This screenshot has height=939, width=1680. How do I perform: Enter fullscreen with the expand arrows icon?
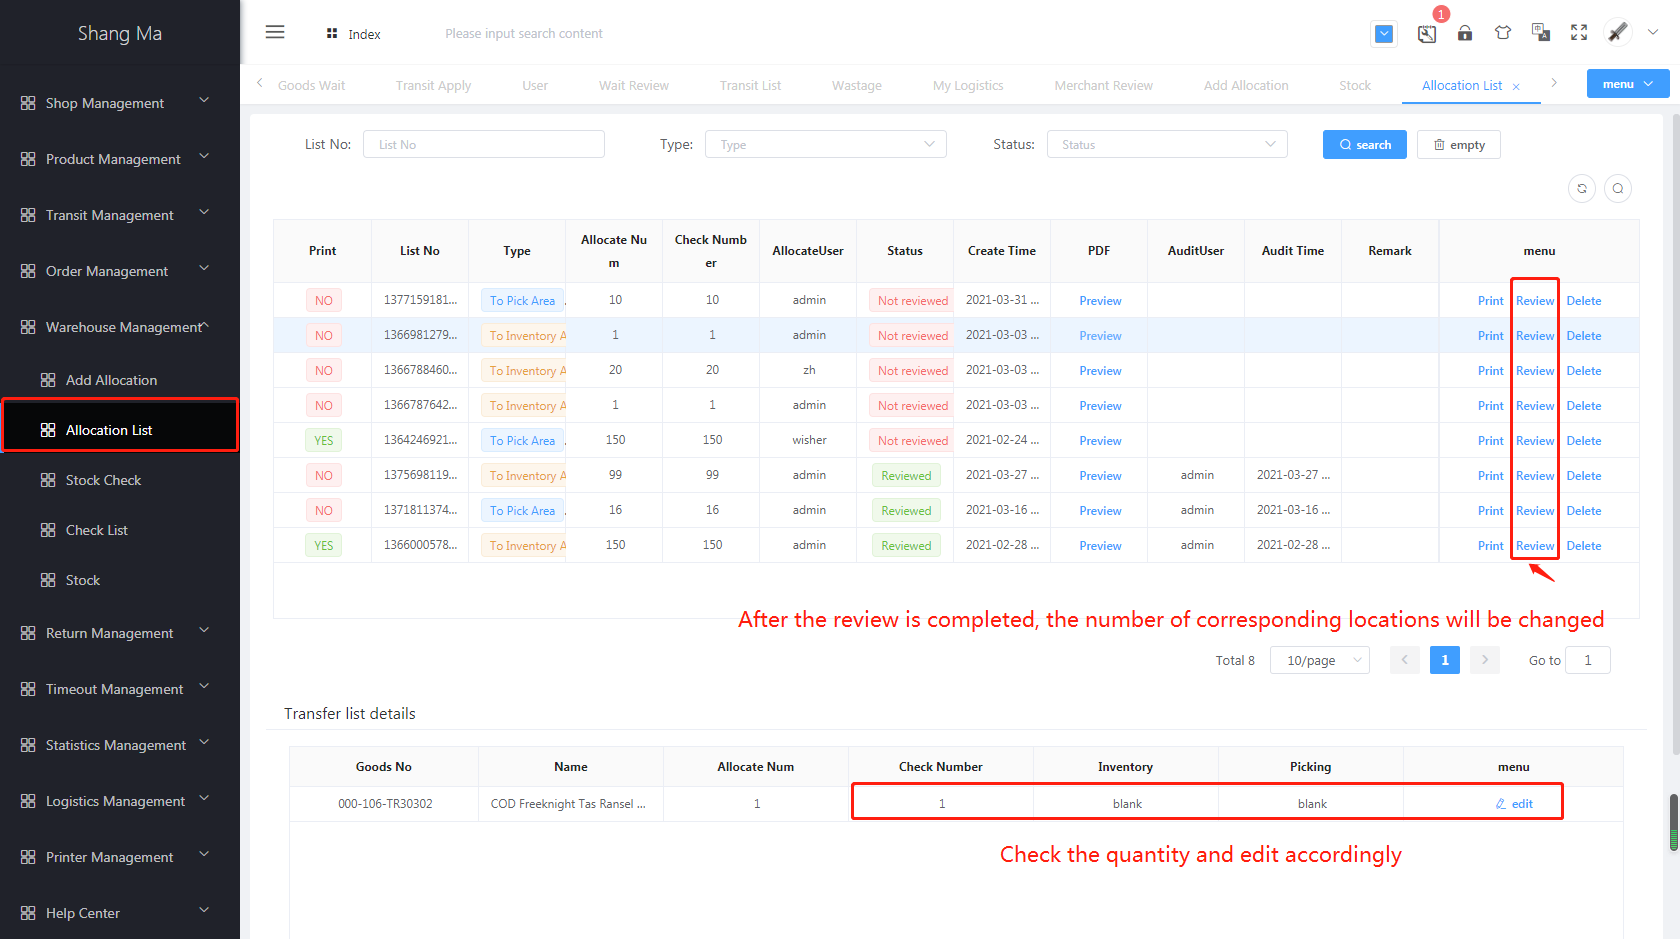coord(1579,33)
